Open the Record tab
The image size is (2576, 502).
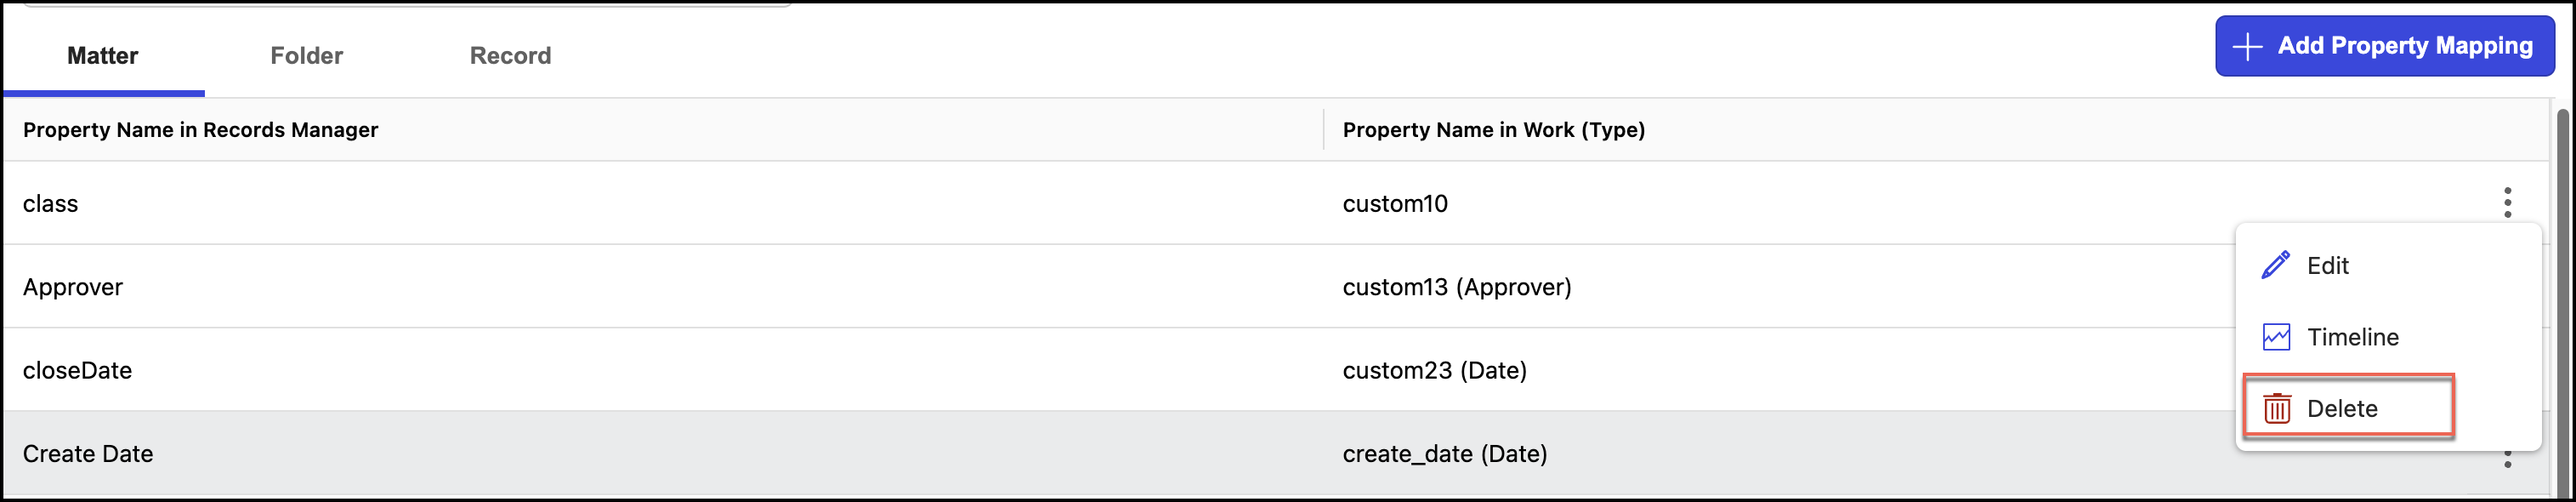coord(510,56)
